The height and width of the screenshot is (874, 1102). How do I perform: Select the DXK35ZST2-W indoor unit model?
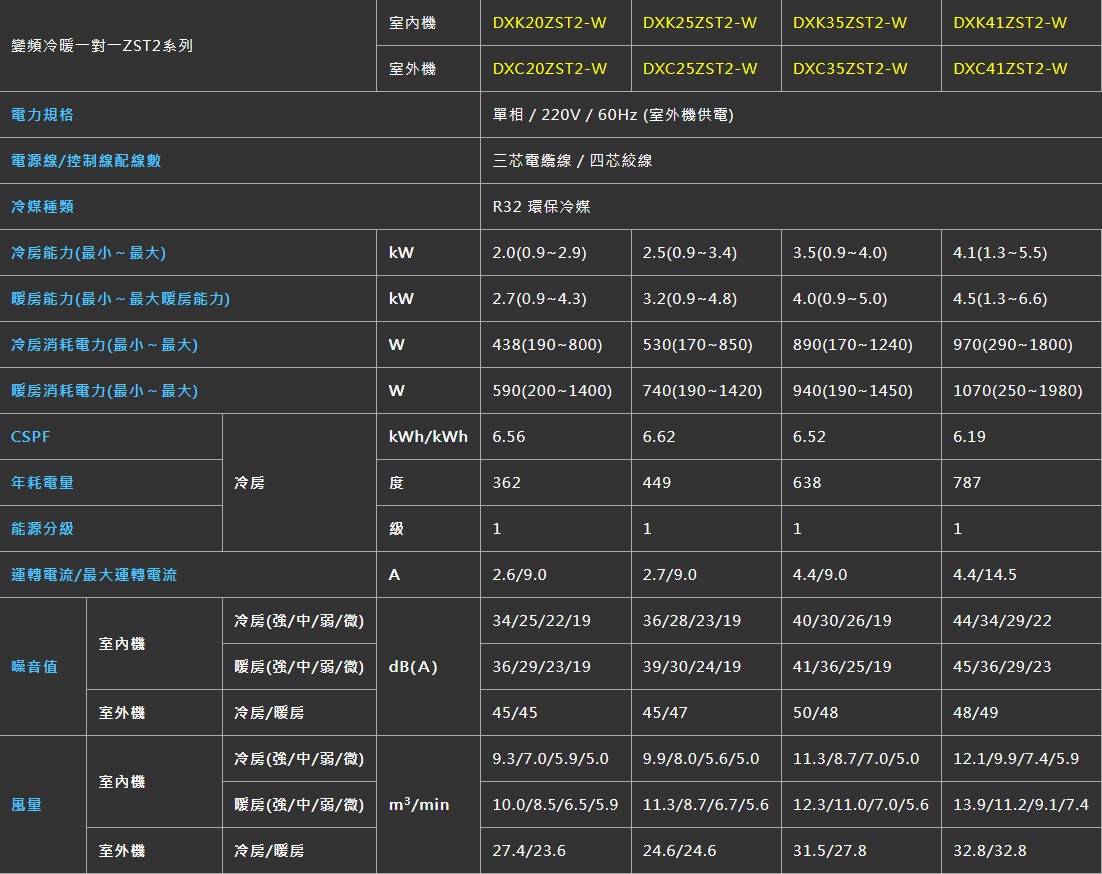[850, 23]
